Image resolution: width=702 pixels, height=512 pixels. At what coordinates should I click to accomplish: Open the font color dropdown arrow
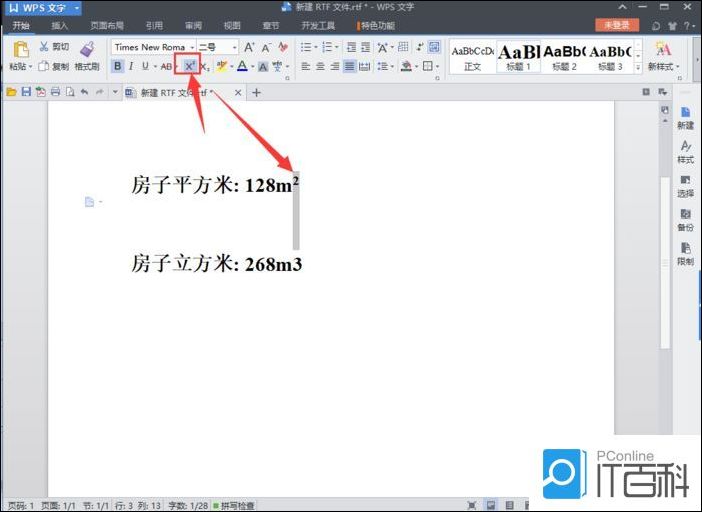click(253, 67)
